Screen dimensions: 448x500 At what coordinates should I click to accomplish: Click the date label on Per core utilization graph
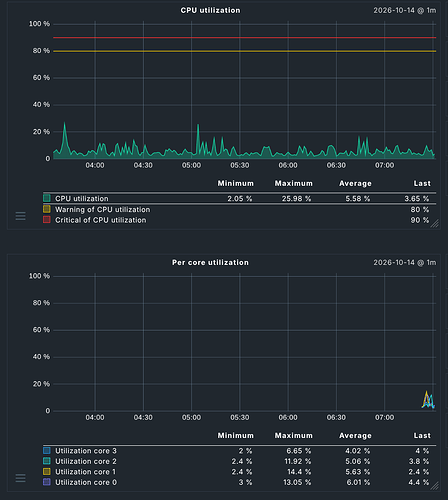405,262
